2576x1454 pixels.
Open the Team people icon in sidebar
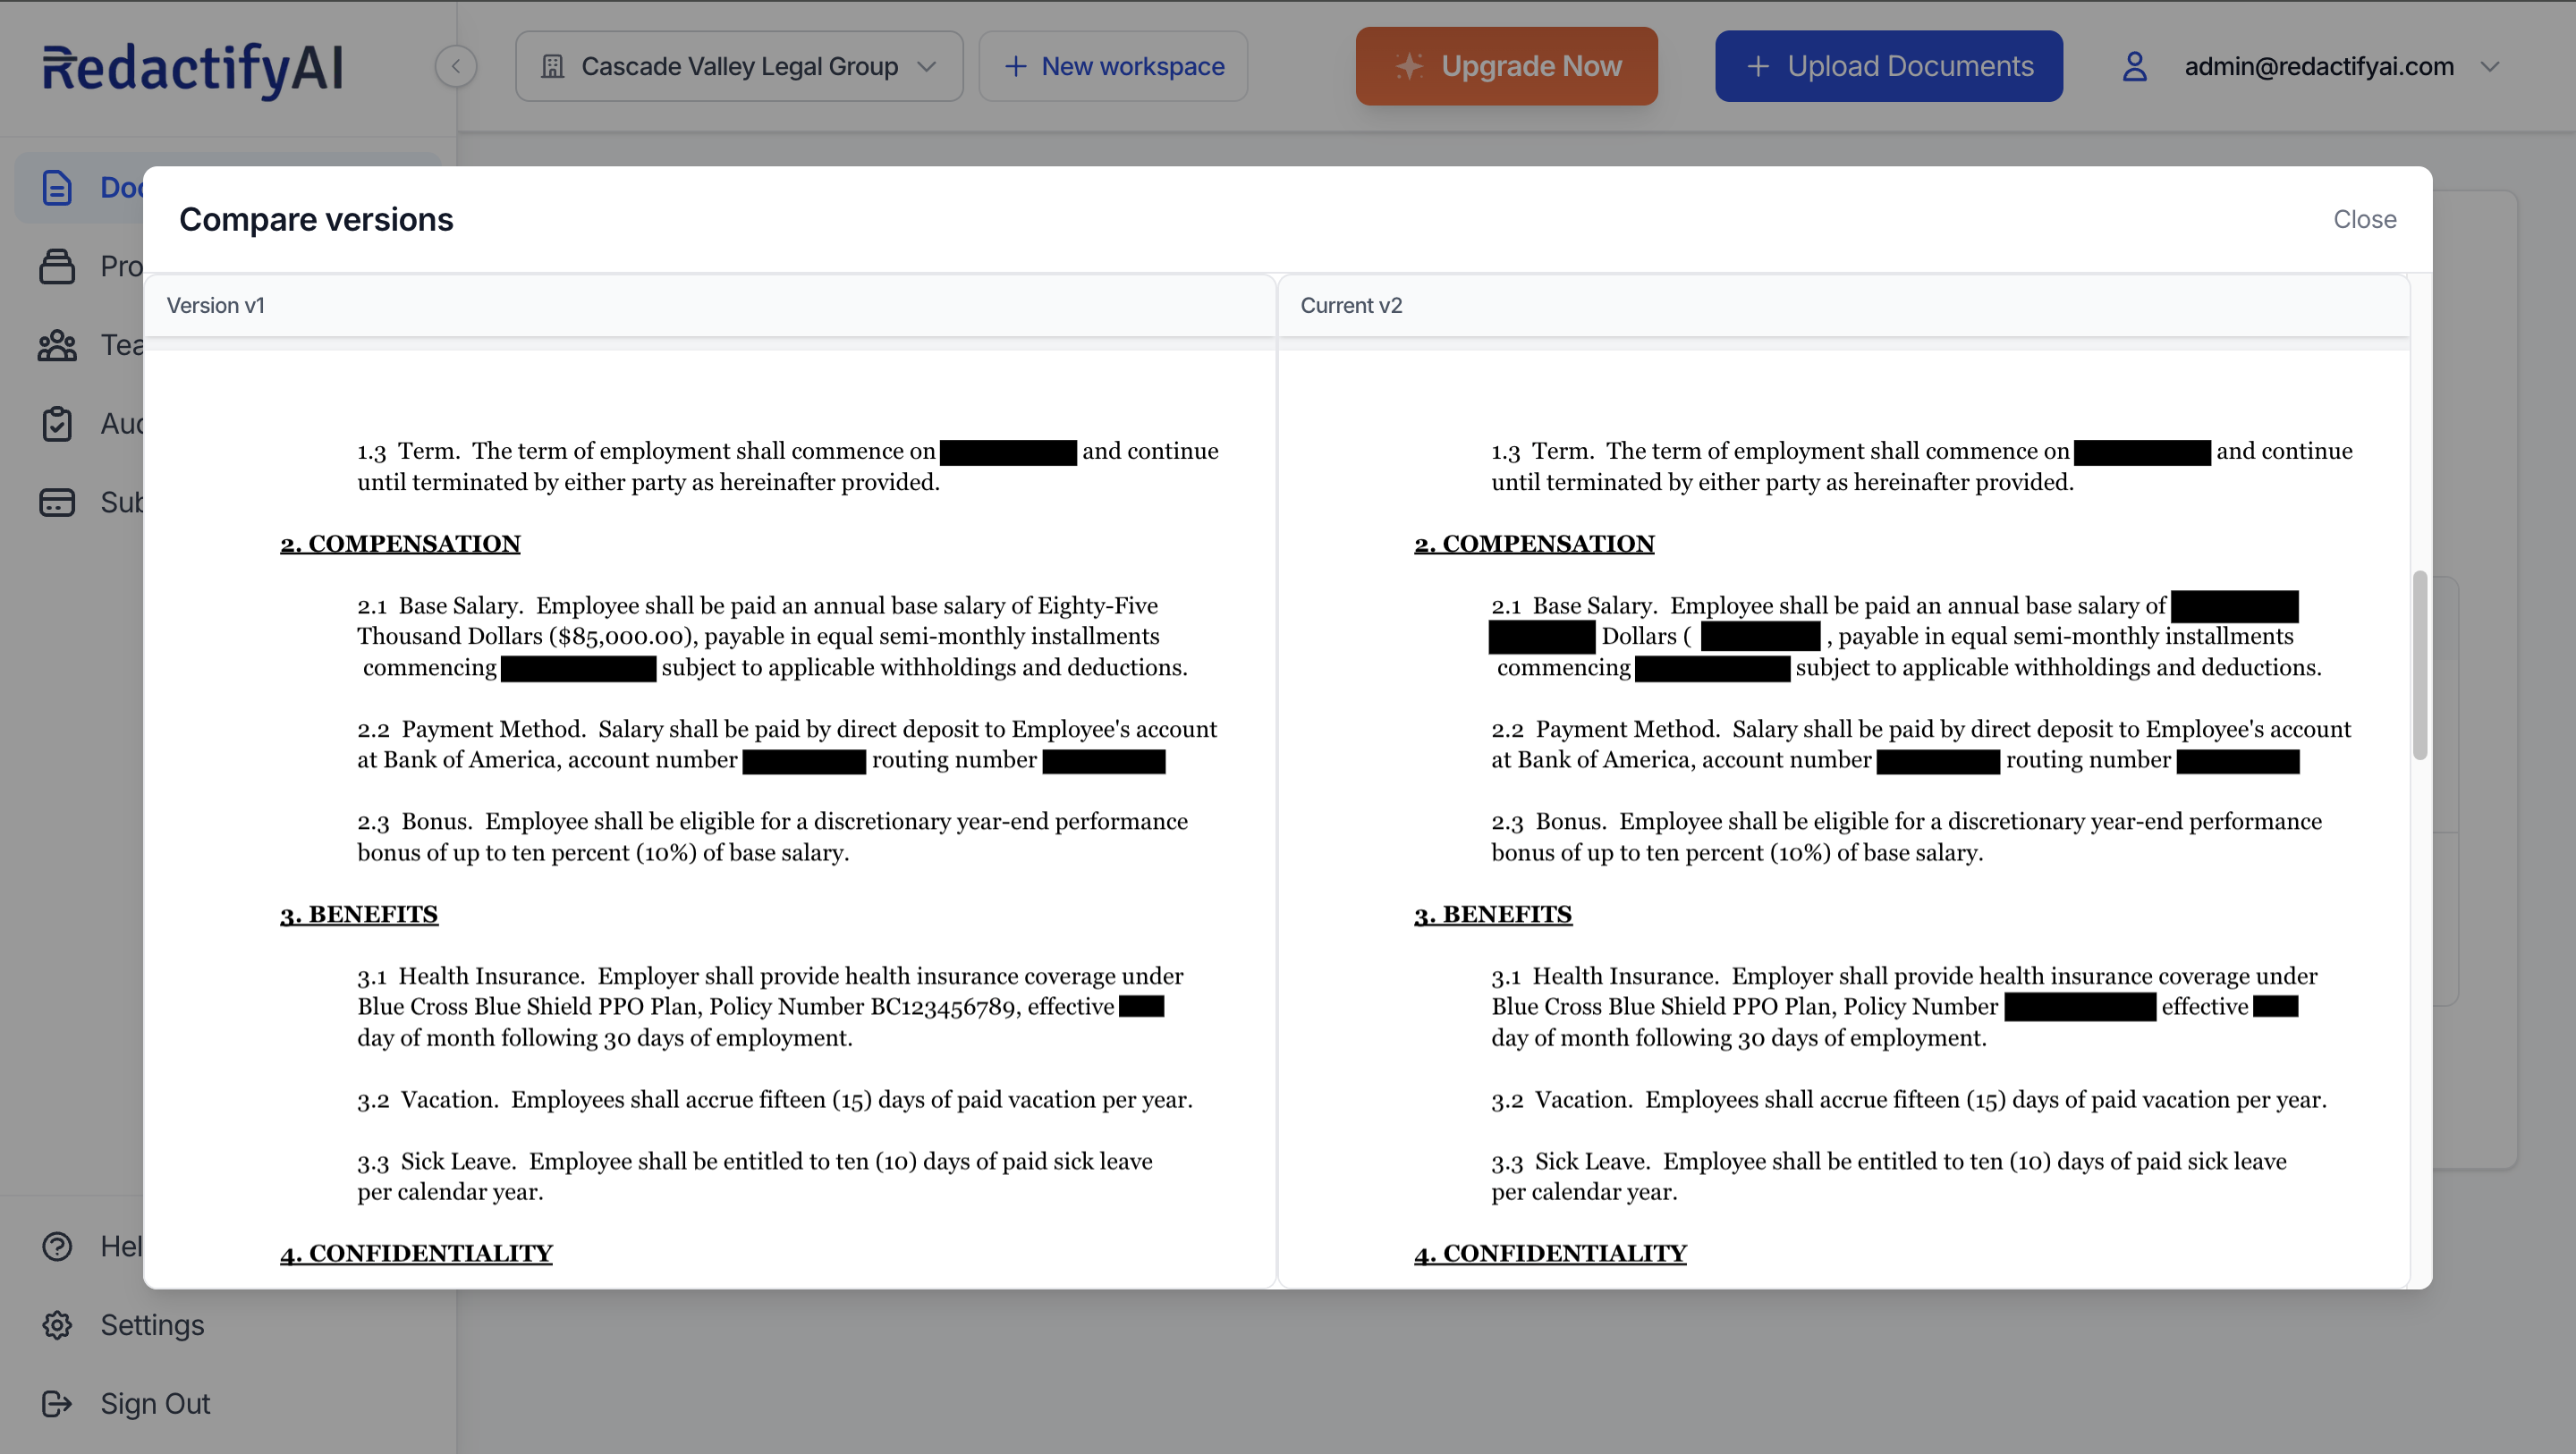pyautogui.click(x=57, y=345)
